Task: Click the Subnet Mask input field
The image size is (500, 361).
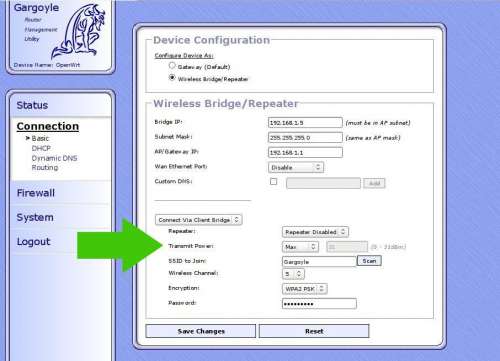Action: tap(305, 137)
